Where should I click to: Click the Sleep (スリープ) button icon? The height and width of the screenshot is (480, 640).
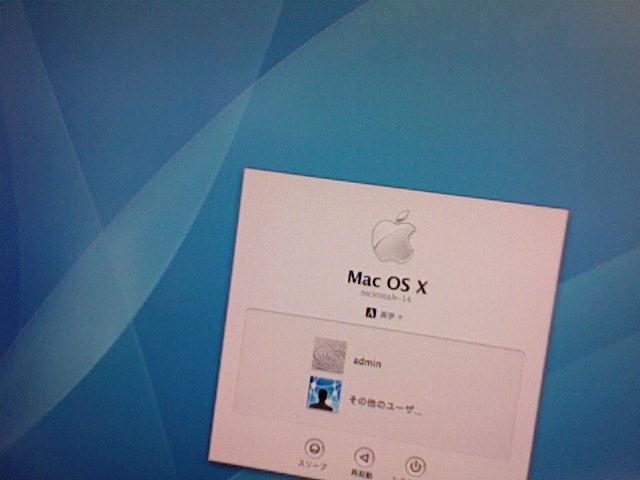tap(314, 448)
